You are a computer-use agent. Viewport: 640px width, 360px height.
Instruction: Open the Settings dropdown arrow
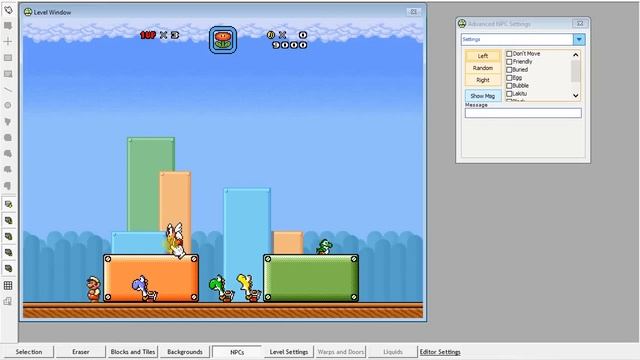click(x=579, y=39)
